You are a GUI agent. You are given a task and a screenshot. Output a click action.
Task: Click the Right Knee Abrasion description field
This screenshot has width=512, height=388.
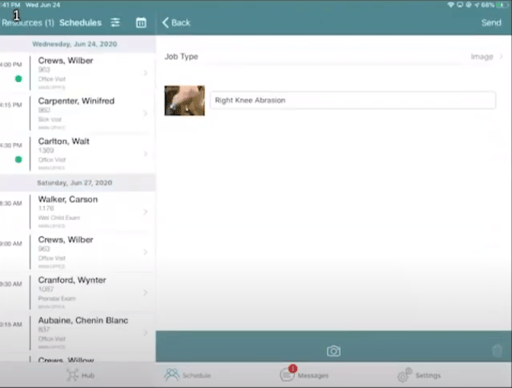click(x=353, y=100)
